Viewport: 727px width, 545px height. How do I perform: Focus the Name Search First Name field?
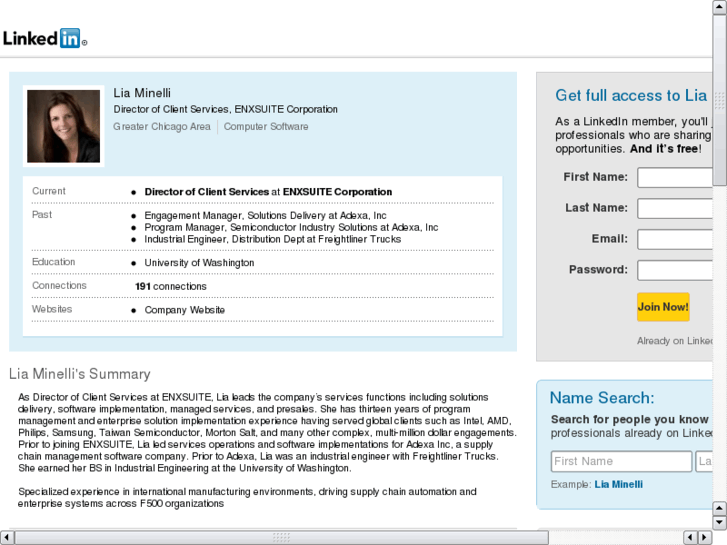pyautogui.click(x=621, y=461)
